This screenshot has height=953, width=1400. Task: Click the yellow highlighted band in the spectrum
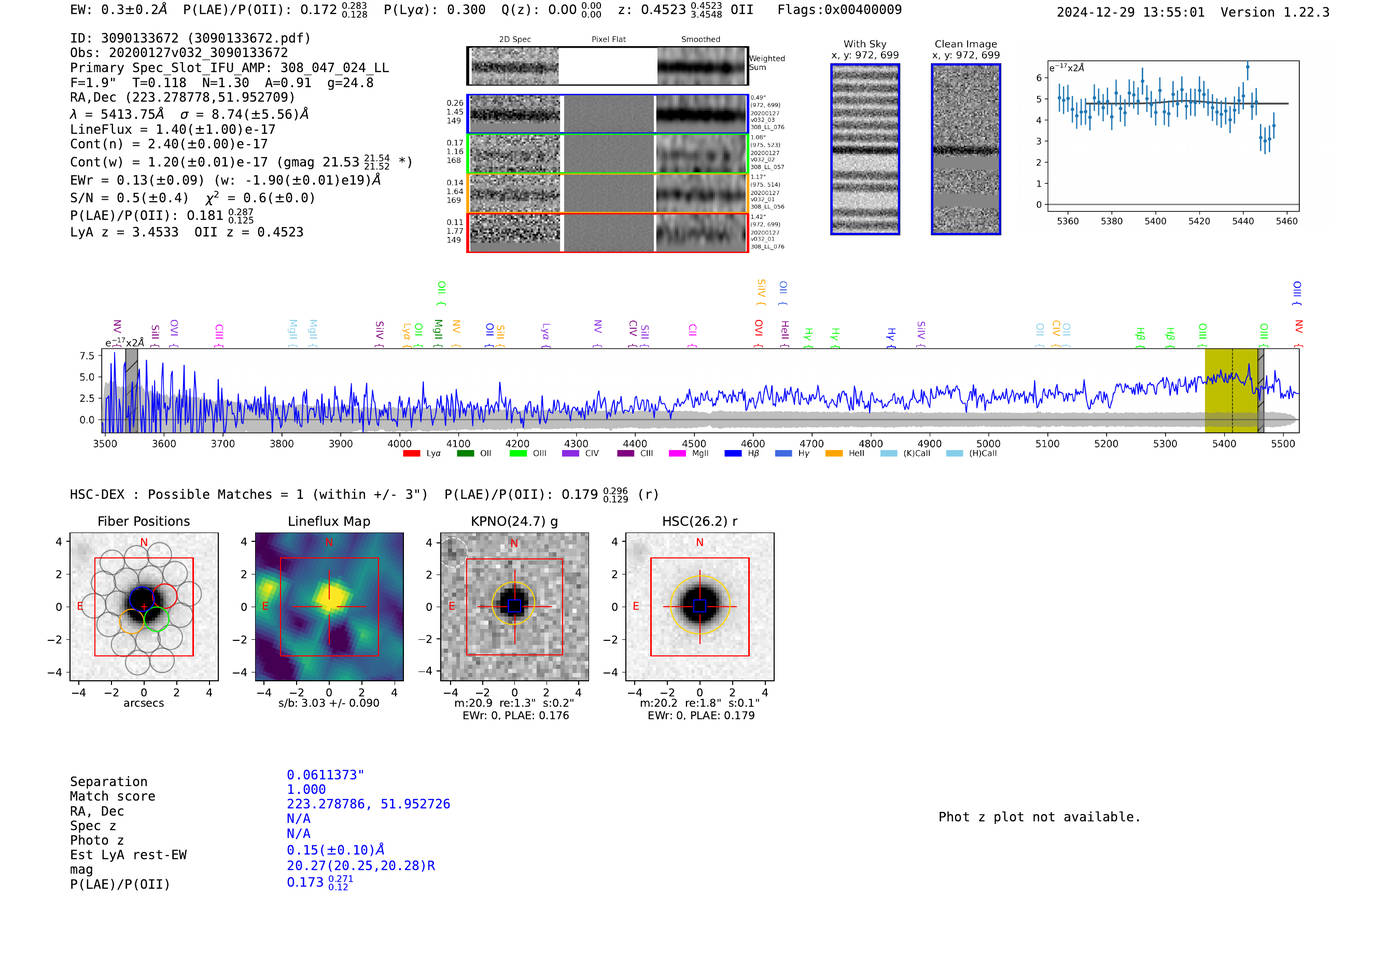click(1230, 390)
